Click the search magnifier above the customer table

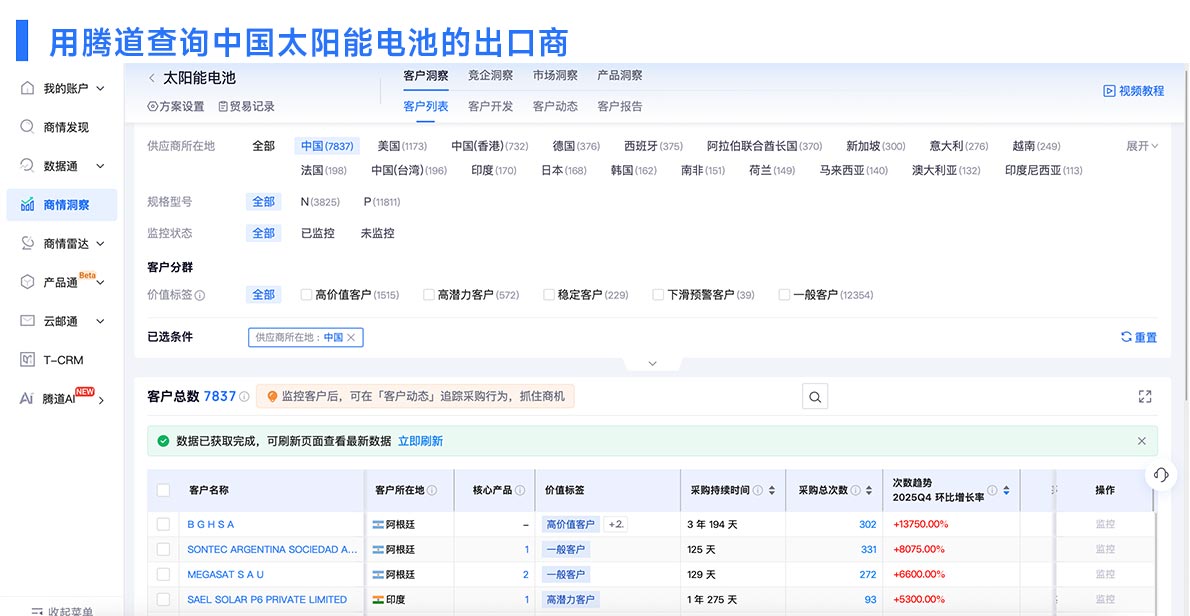click(x=814, y=396)
